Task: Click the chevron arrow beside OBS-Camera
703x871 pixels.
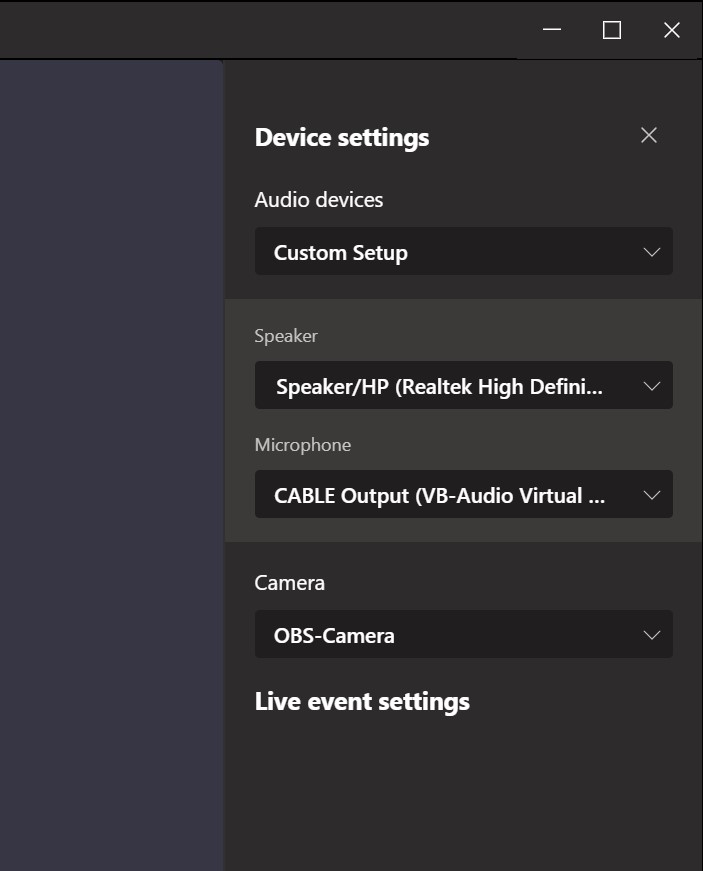Action: coord(651,635)
